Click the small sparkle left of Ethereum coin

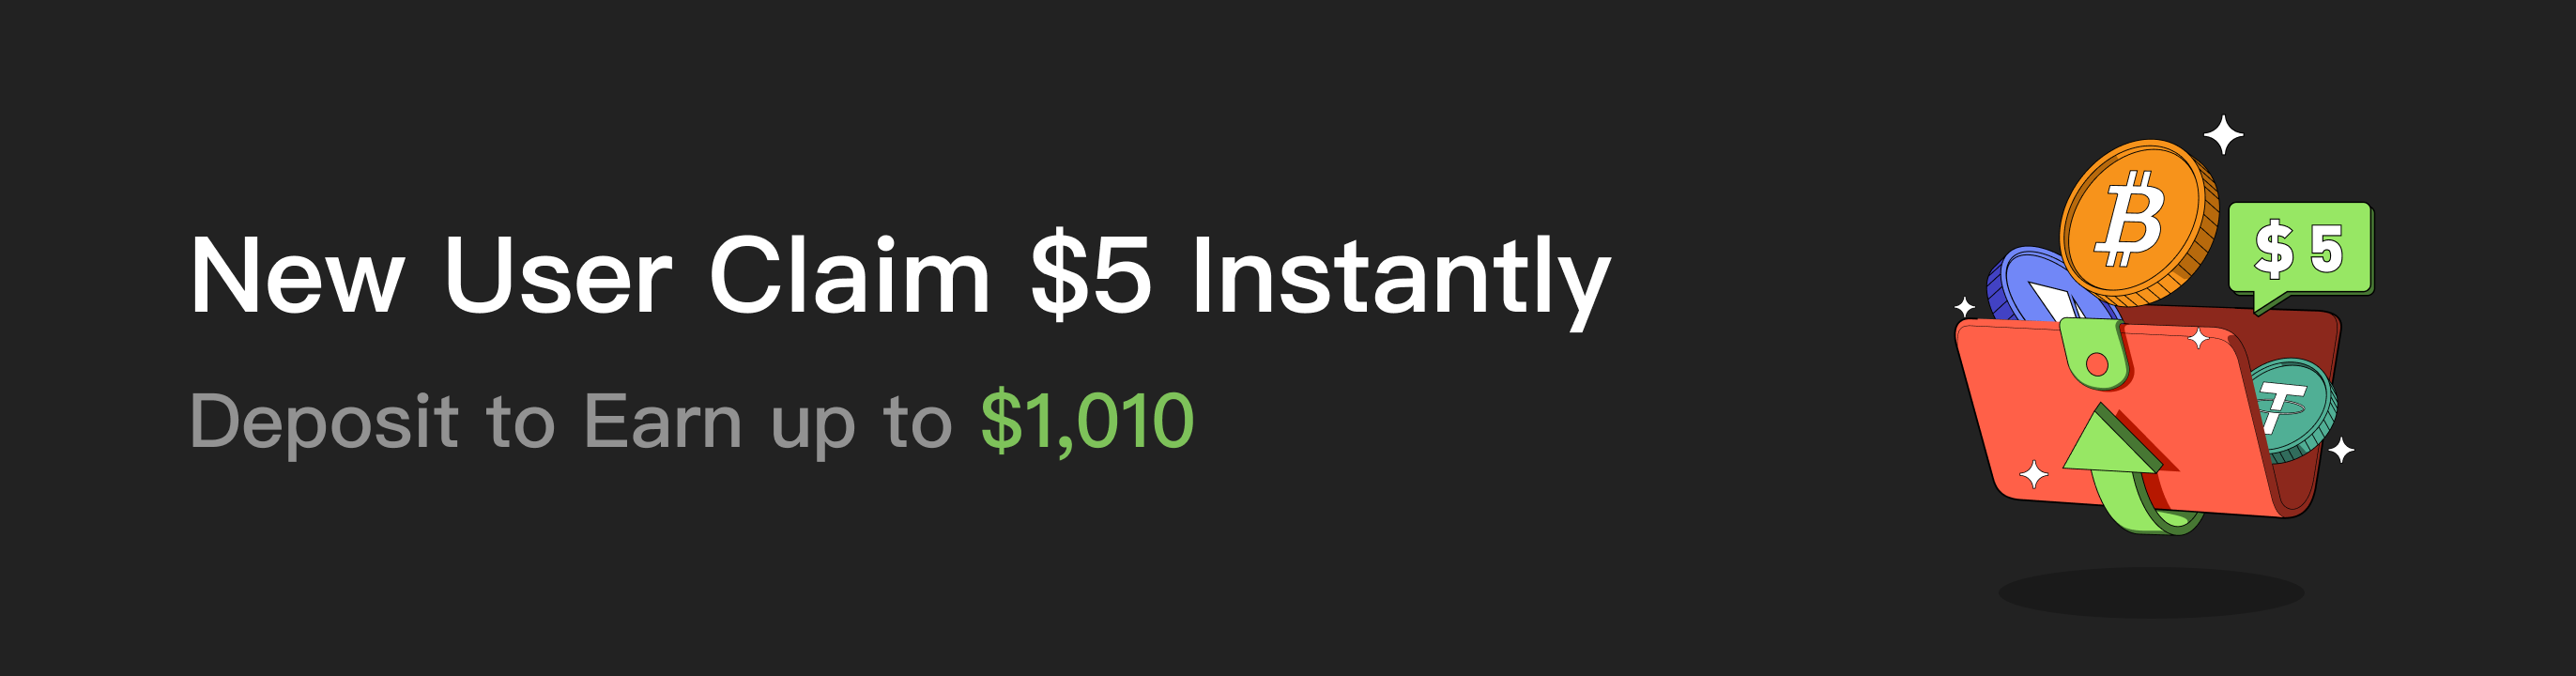[x=1965, y=307]
